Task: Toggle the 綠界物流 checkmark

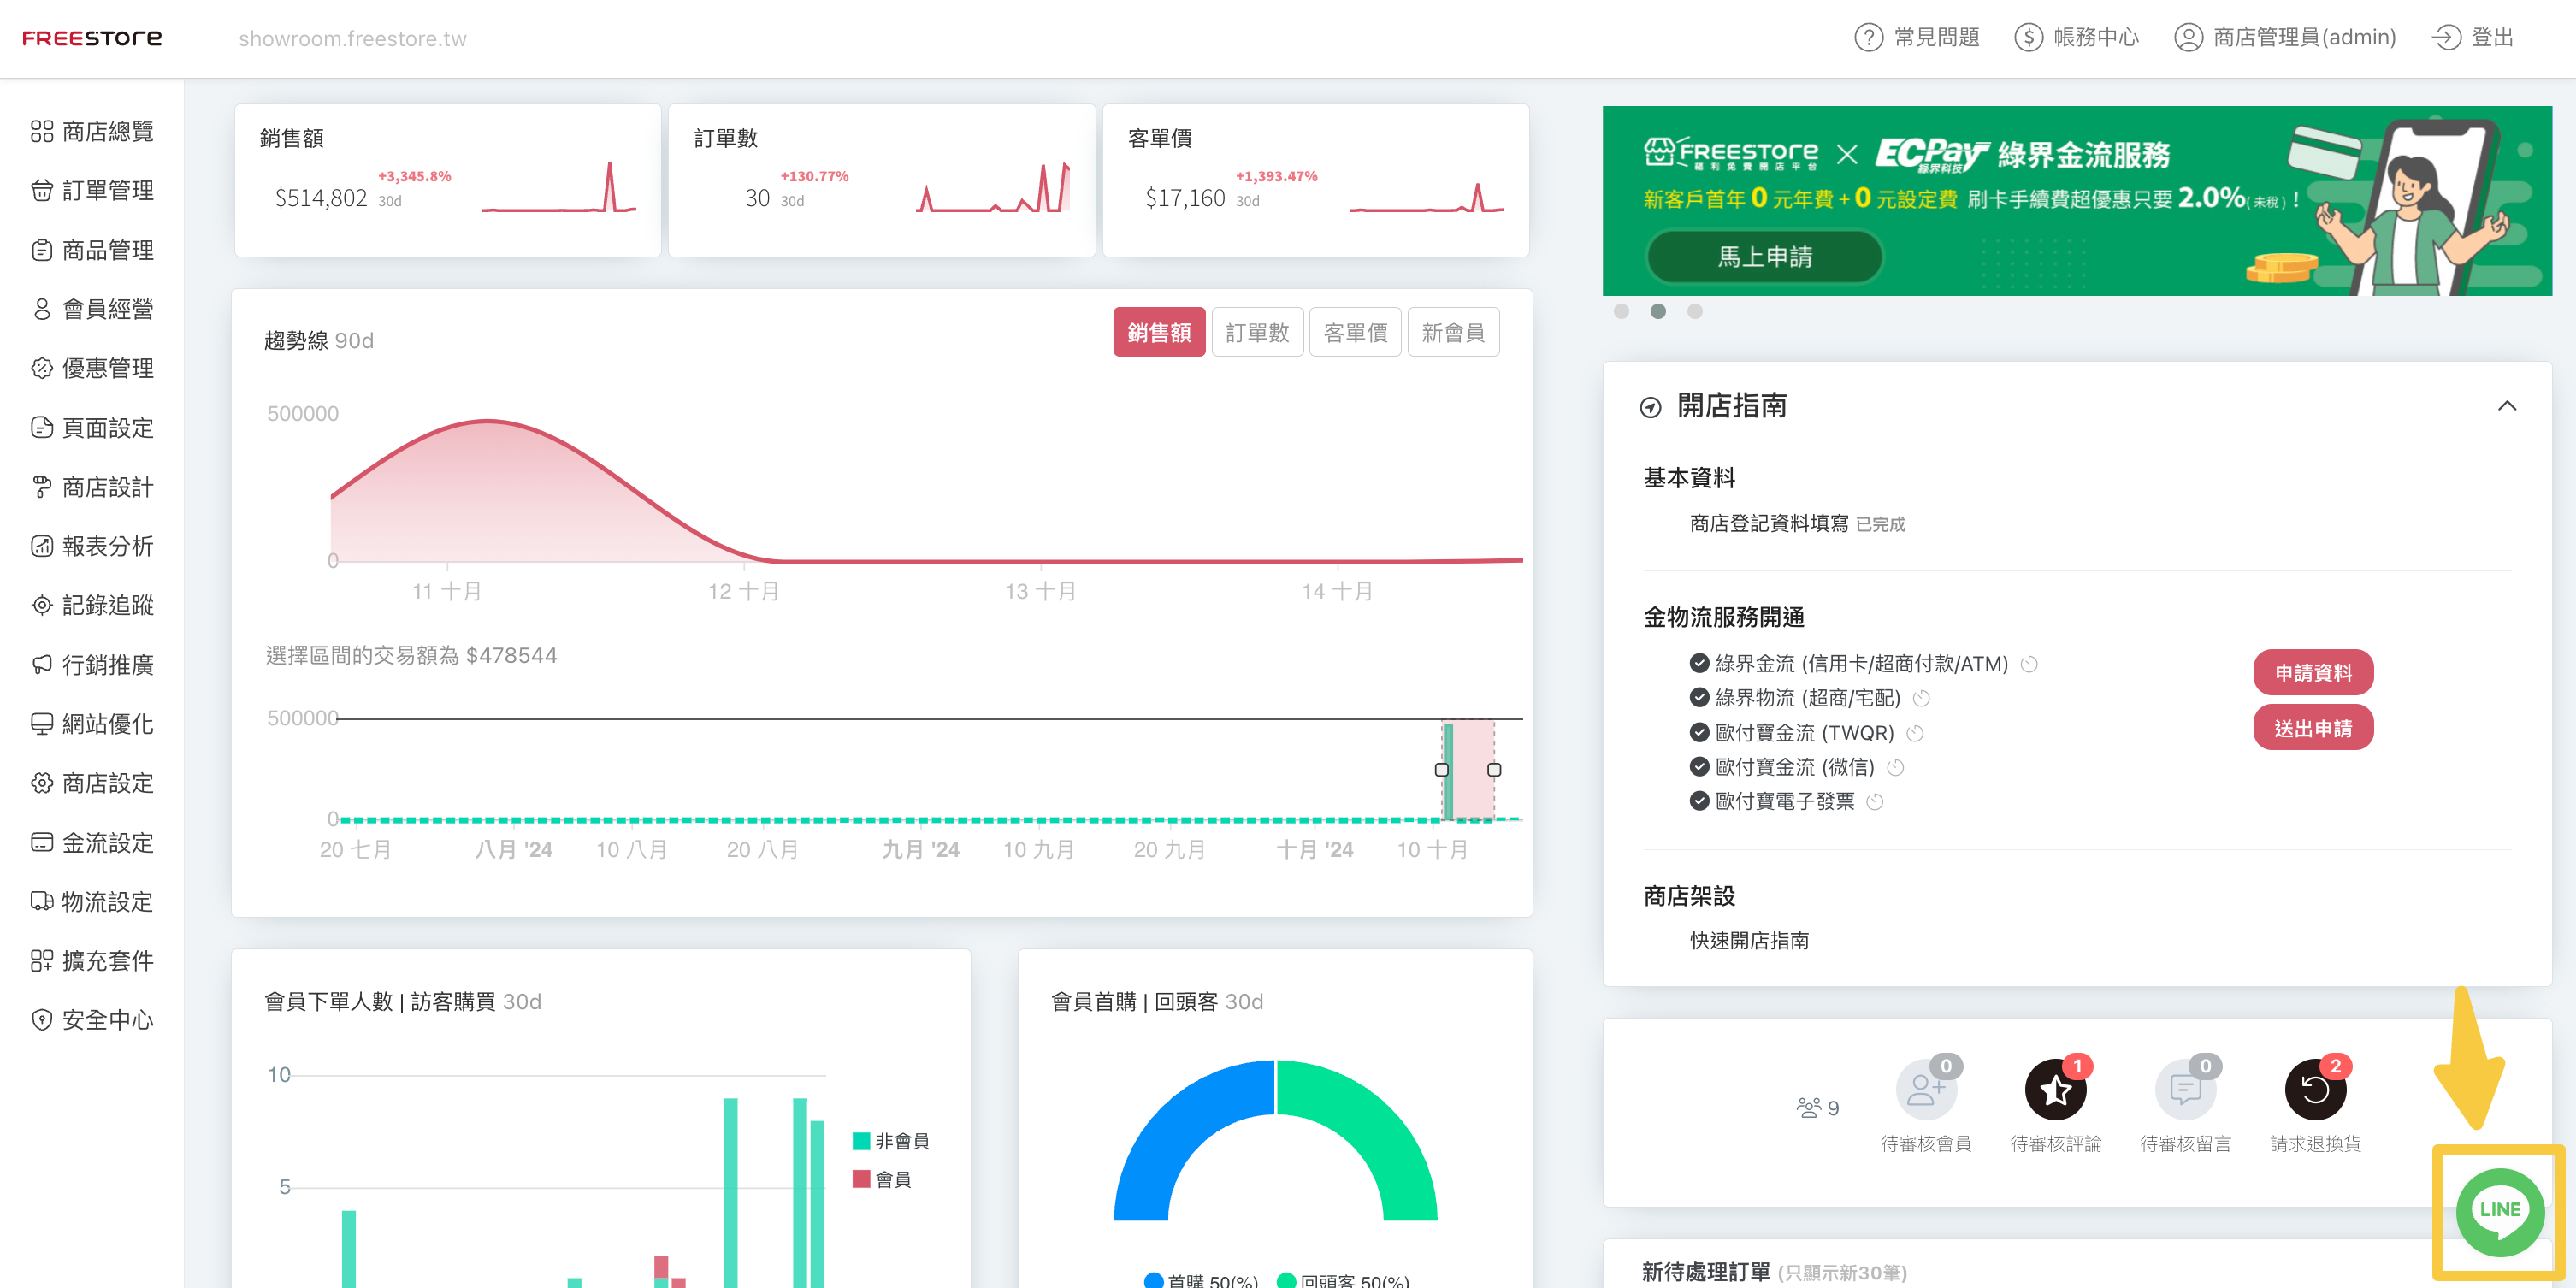Action: point(1699,697)
